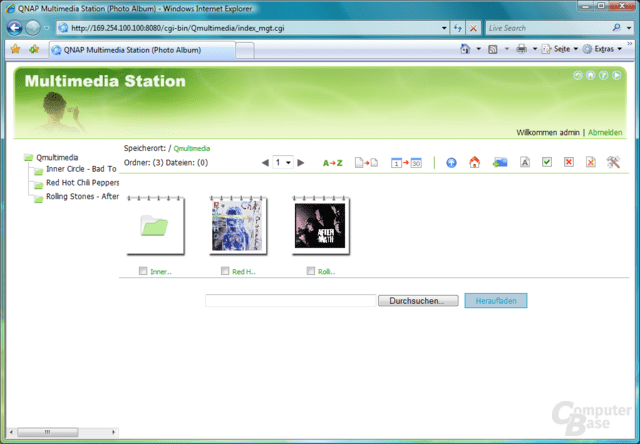640x444 pixels.
Task: Click the scrollbar right arrow in tree panel
Action: 113,432
